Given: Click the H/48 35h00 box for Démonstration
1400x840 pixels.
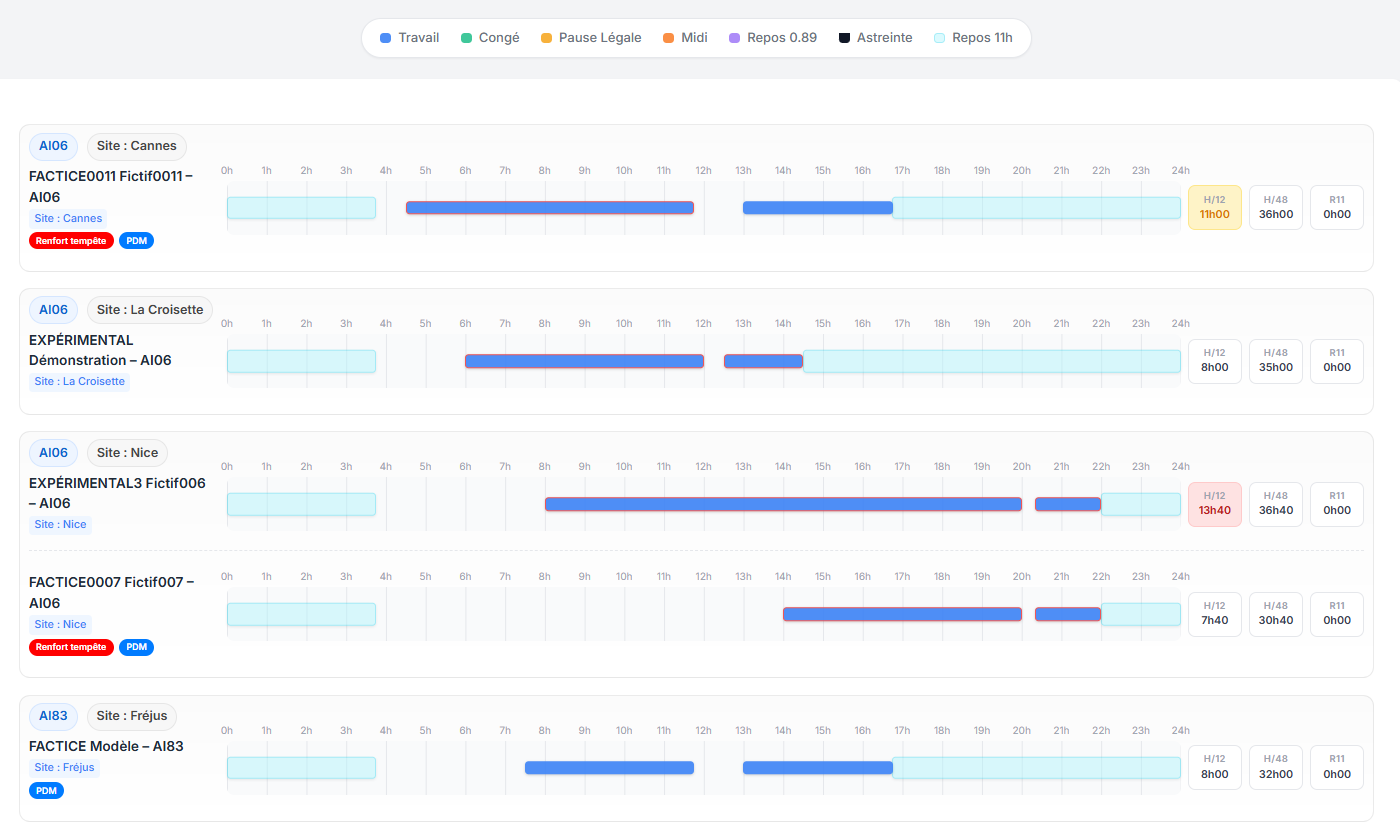Looking at the screenshot, I should click(x=1276, y=361).
